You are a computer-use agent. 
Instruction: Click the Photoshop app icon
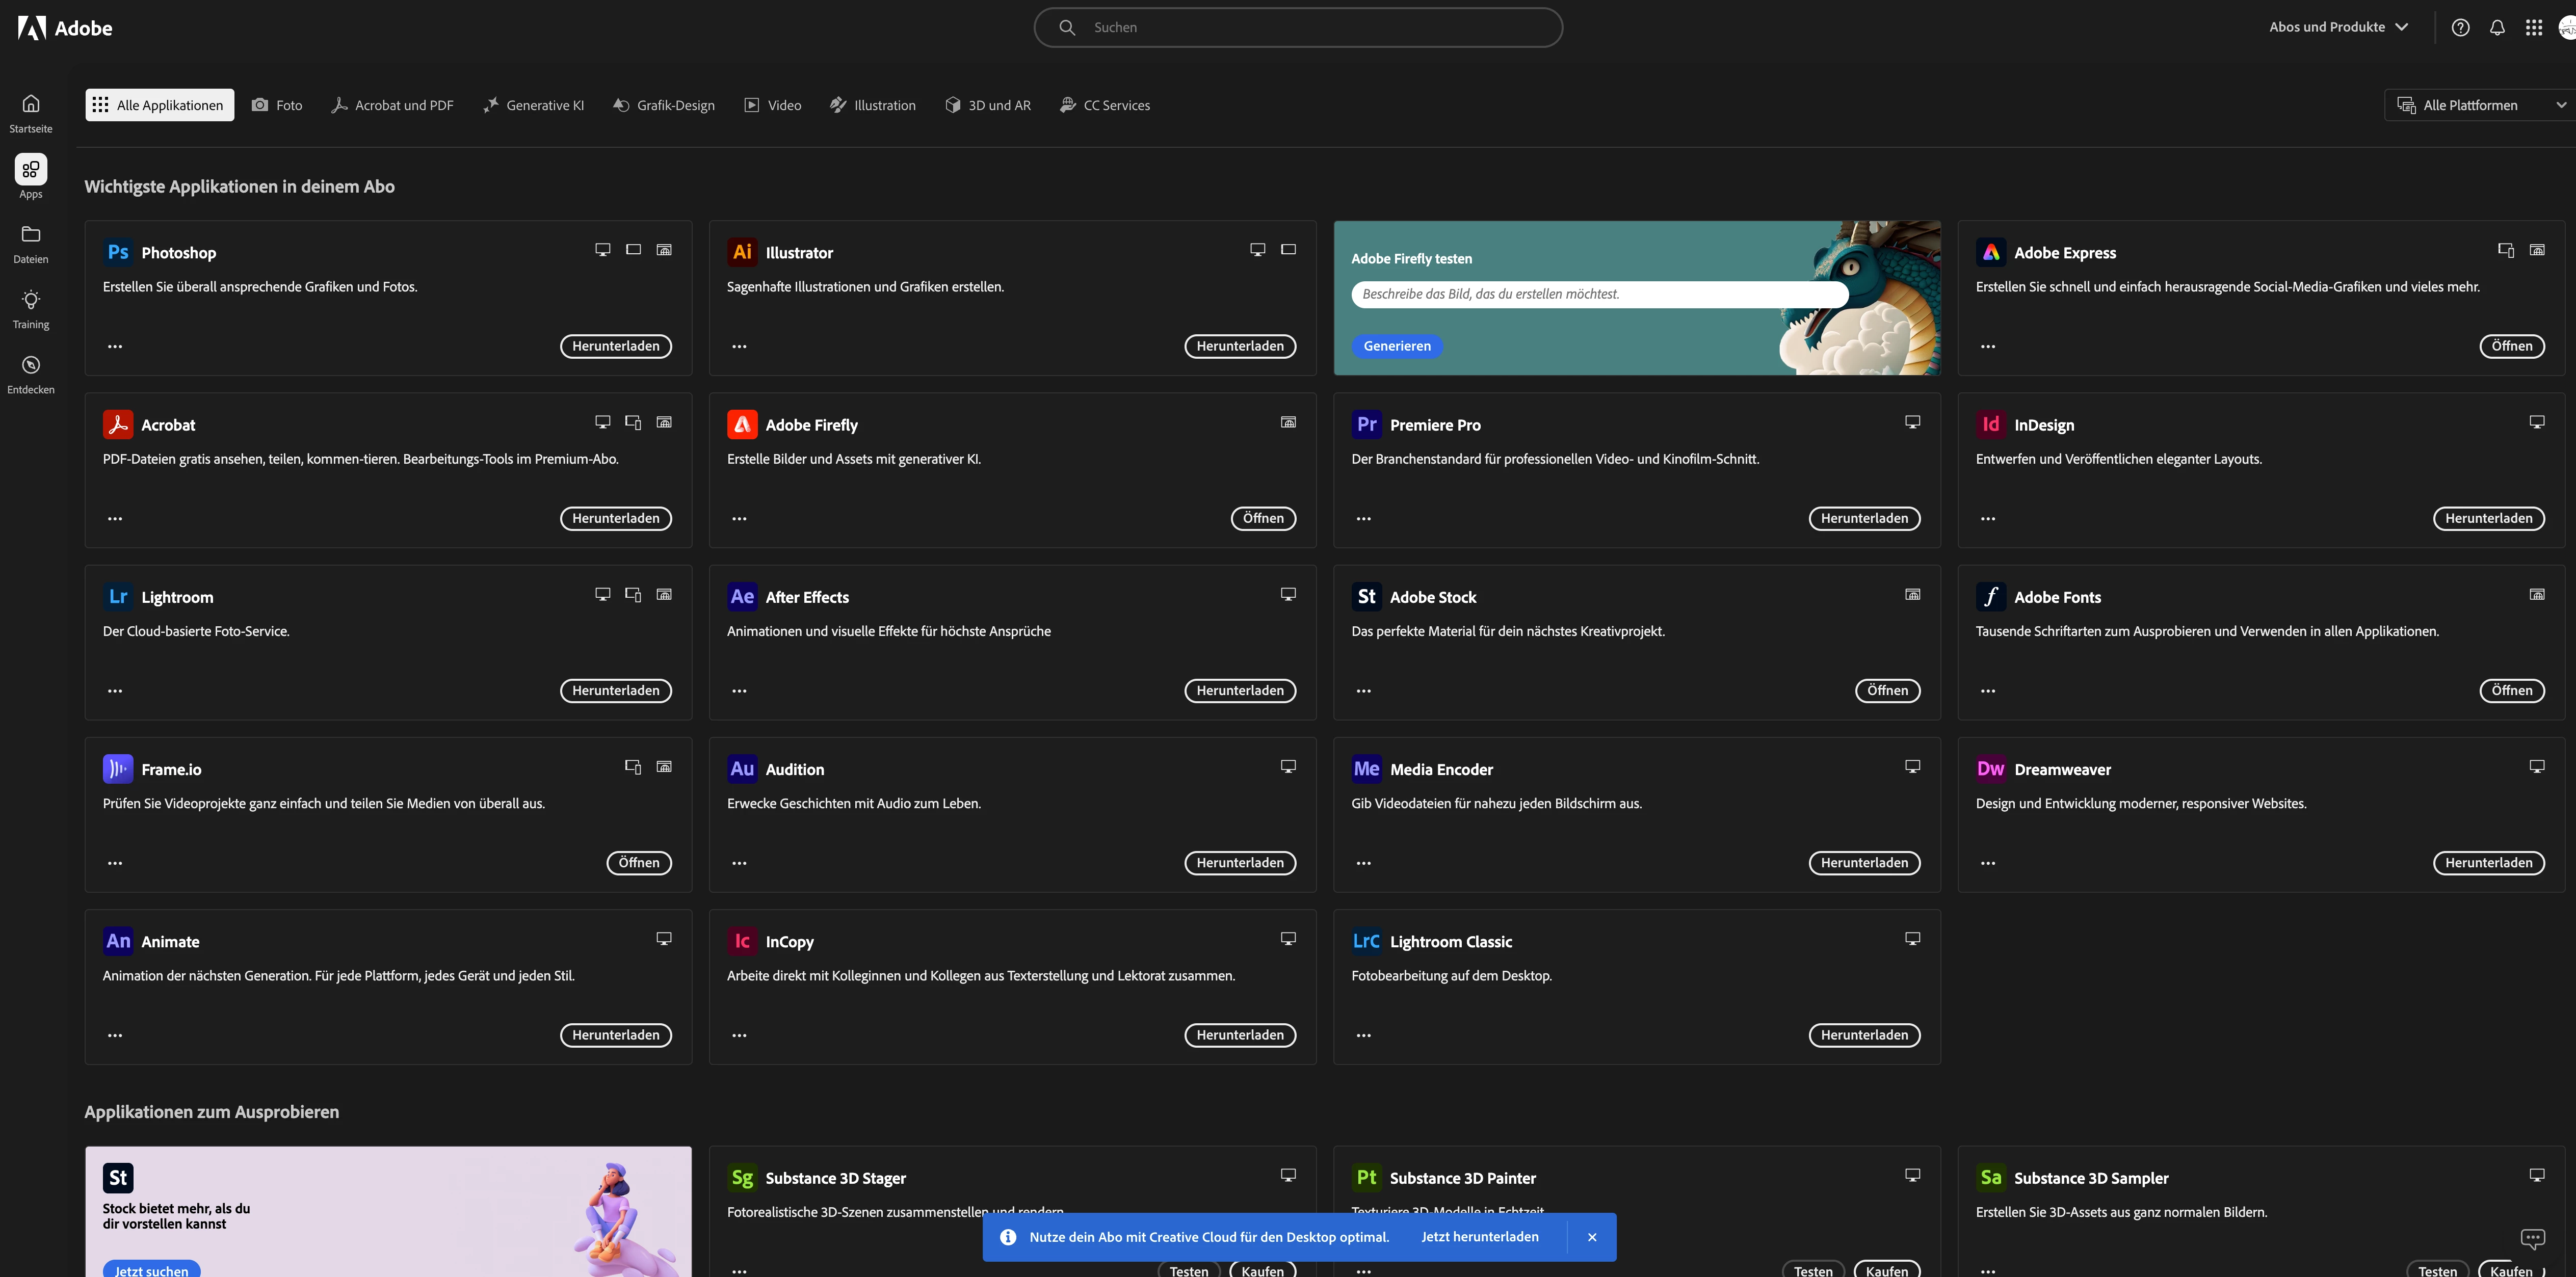click(x=118, y=252)
